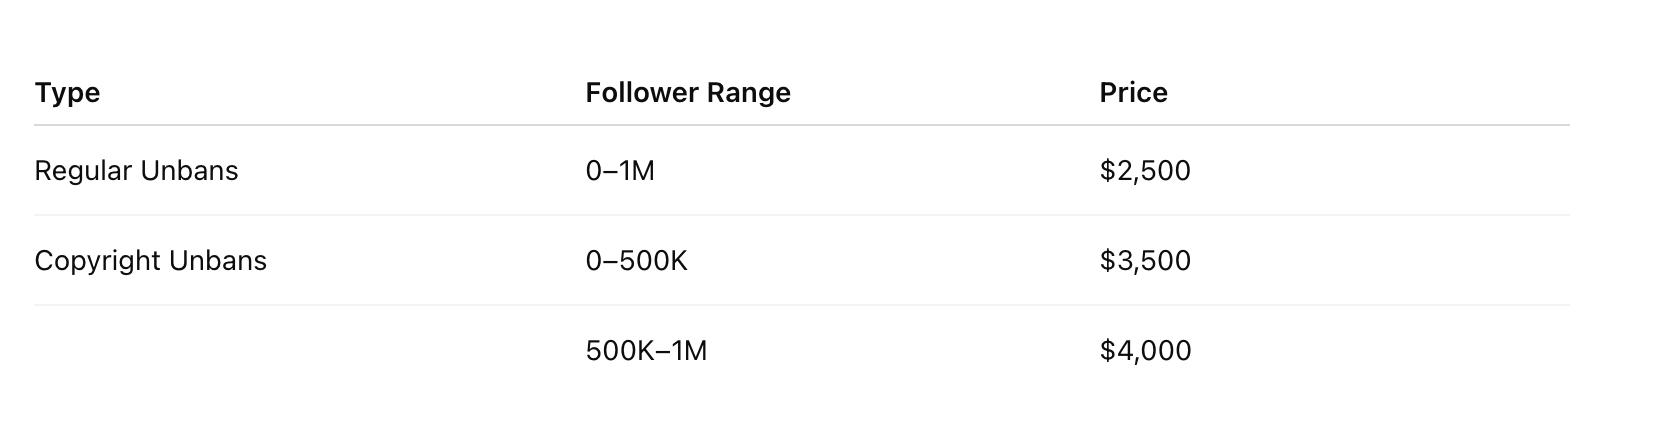
Task: Click the divider under the Copyright Unbans row
Action: [x=802, y=305]
